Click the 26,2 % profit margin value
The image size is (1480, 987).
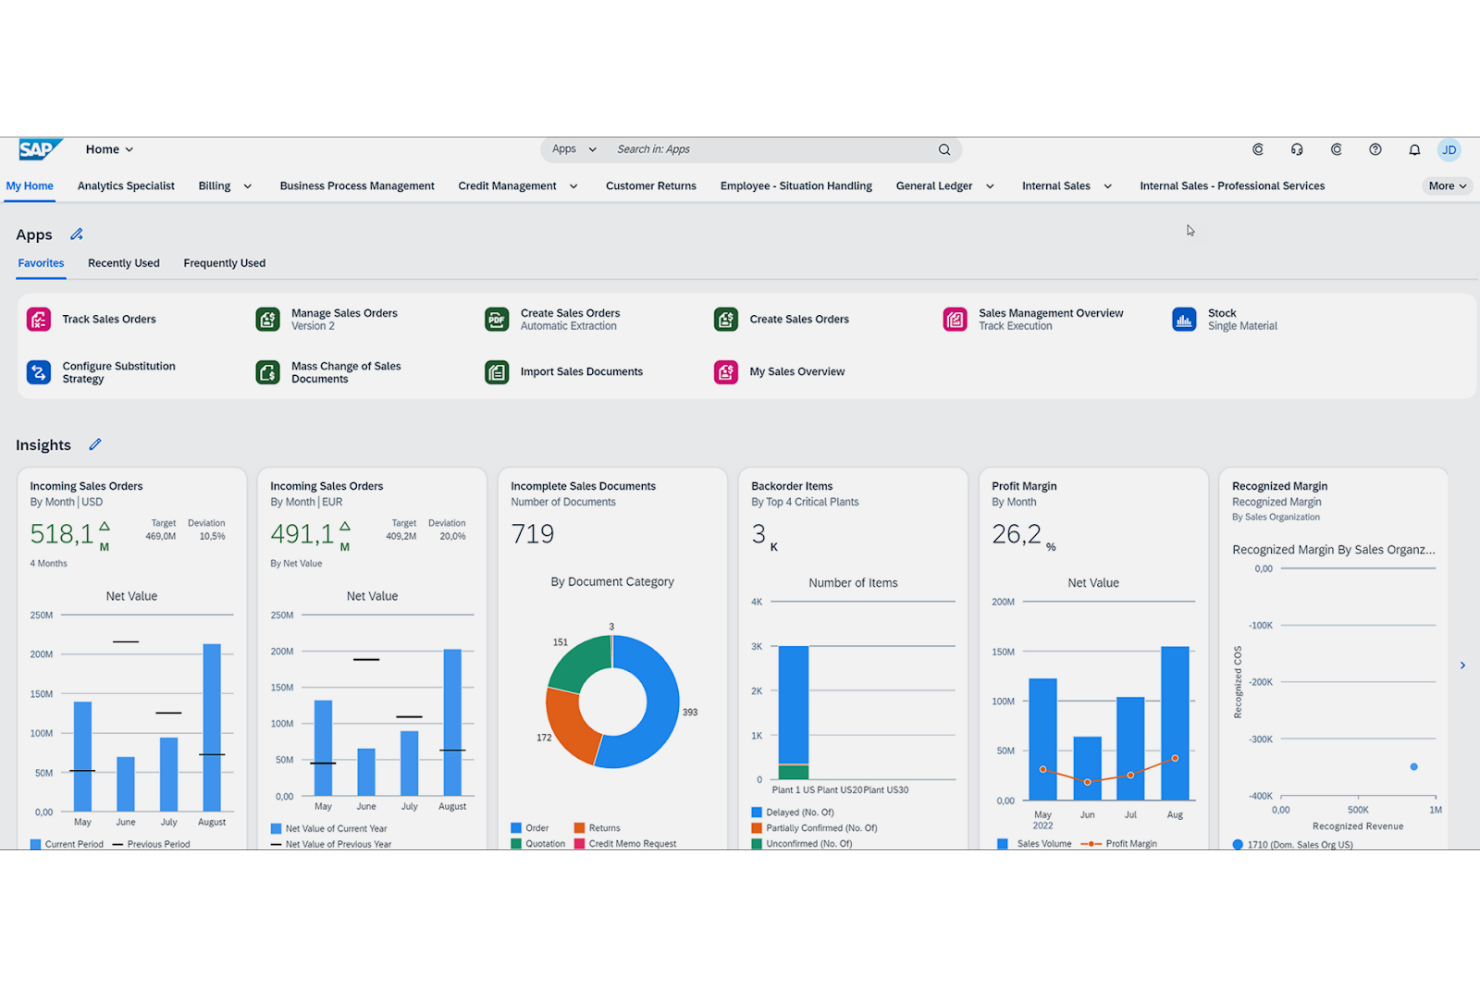coord(1024,535)
